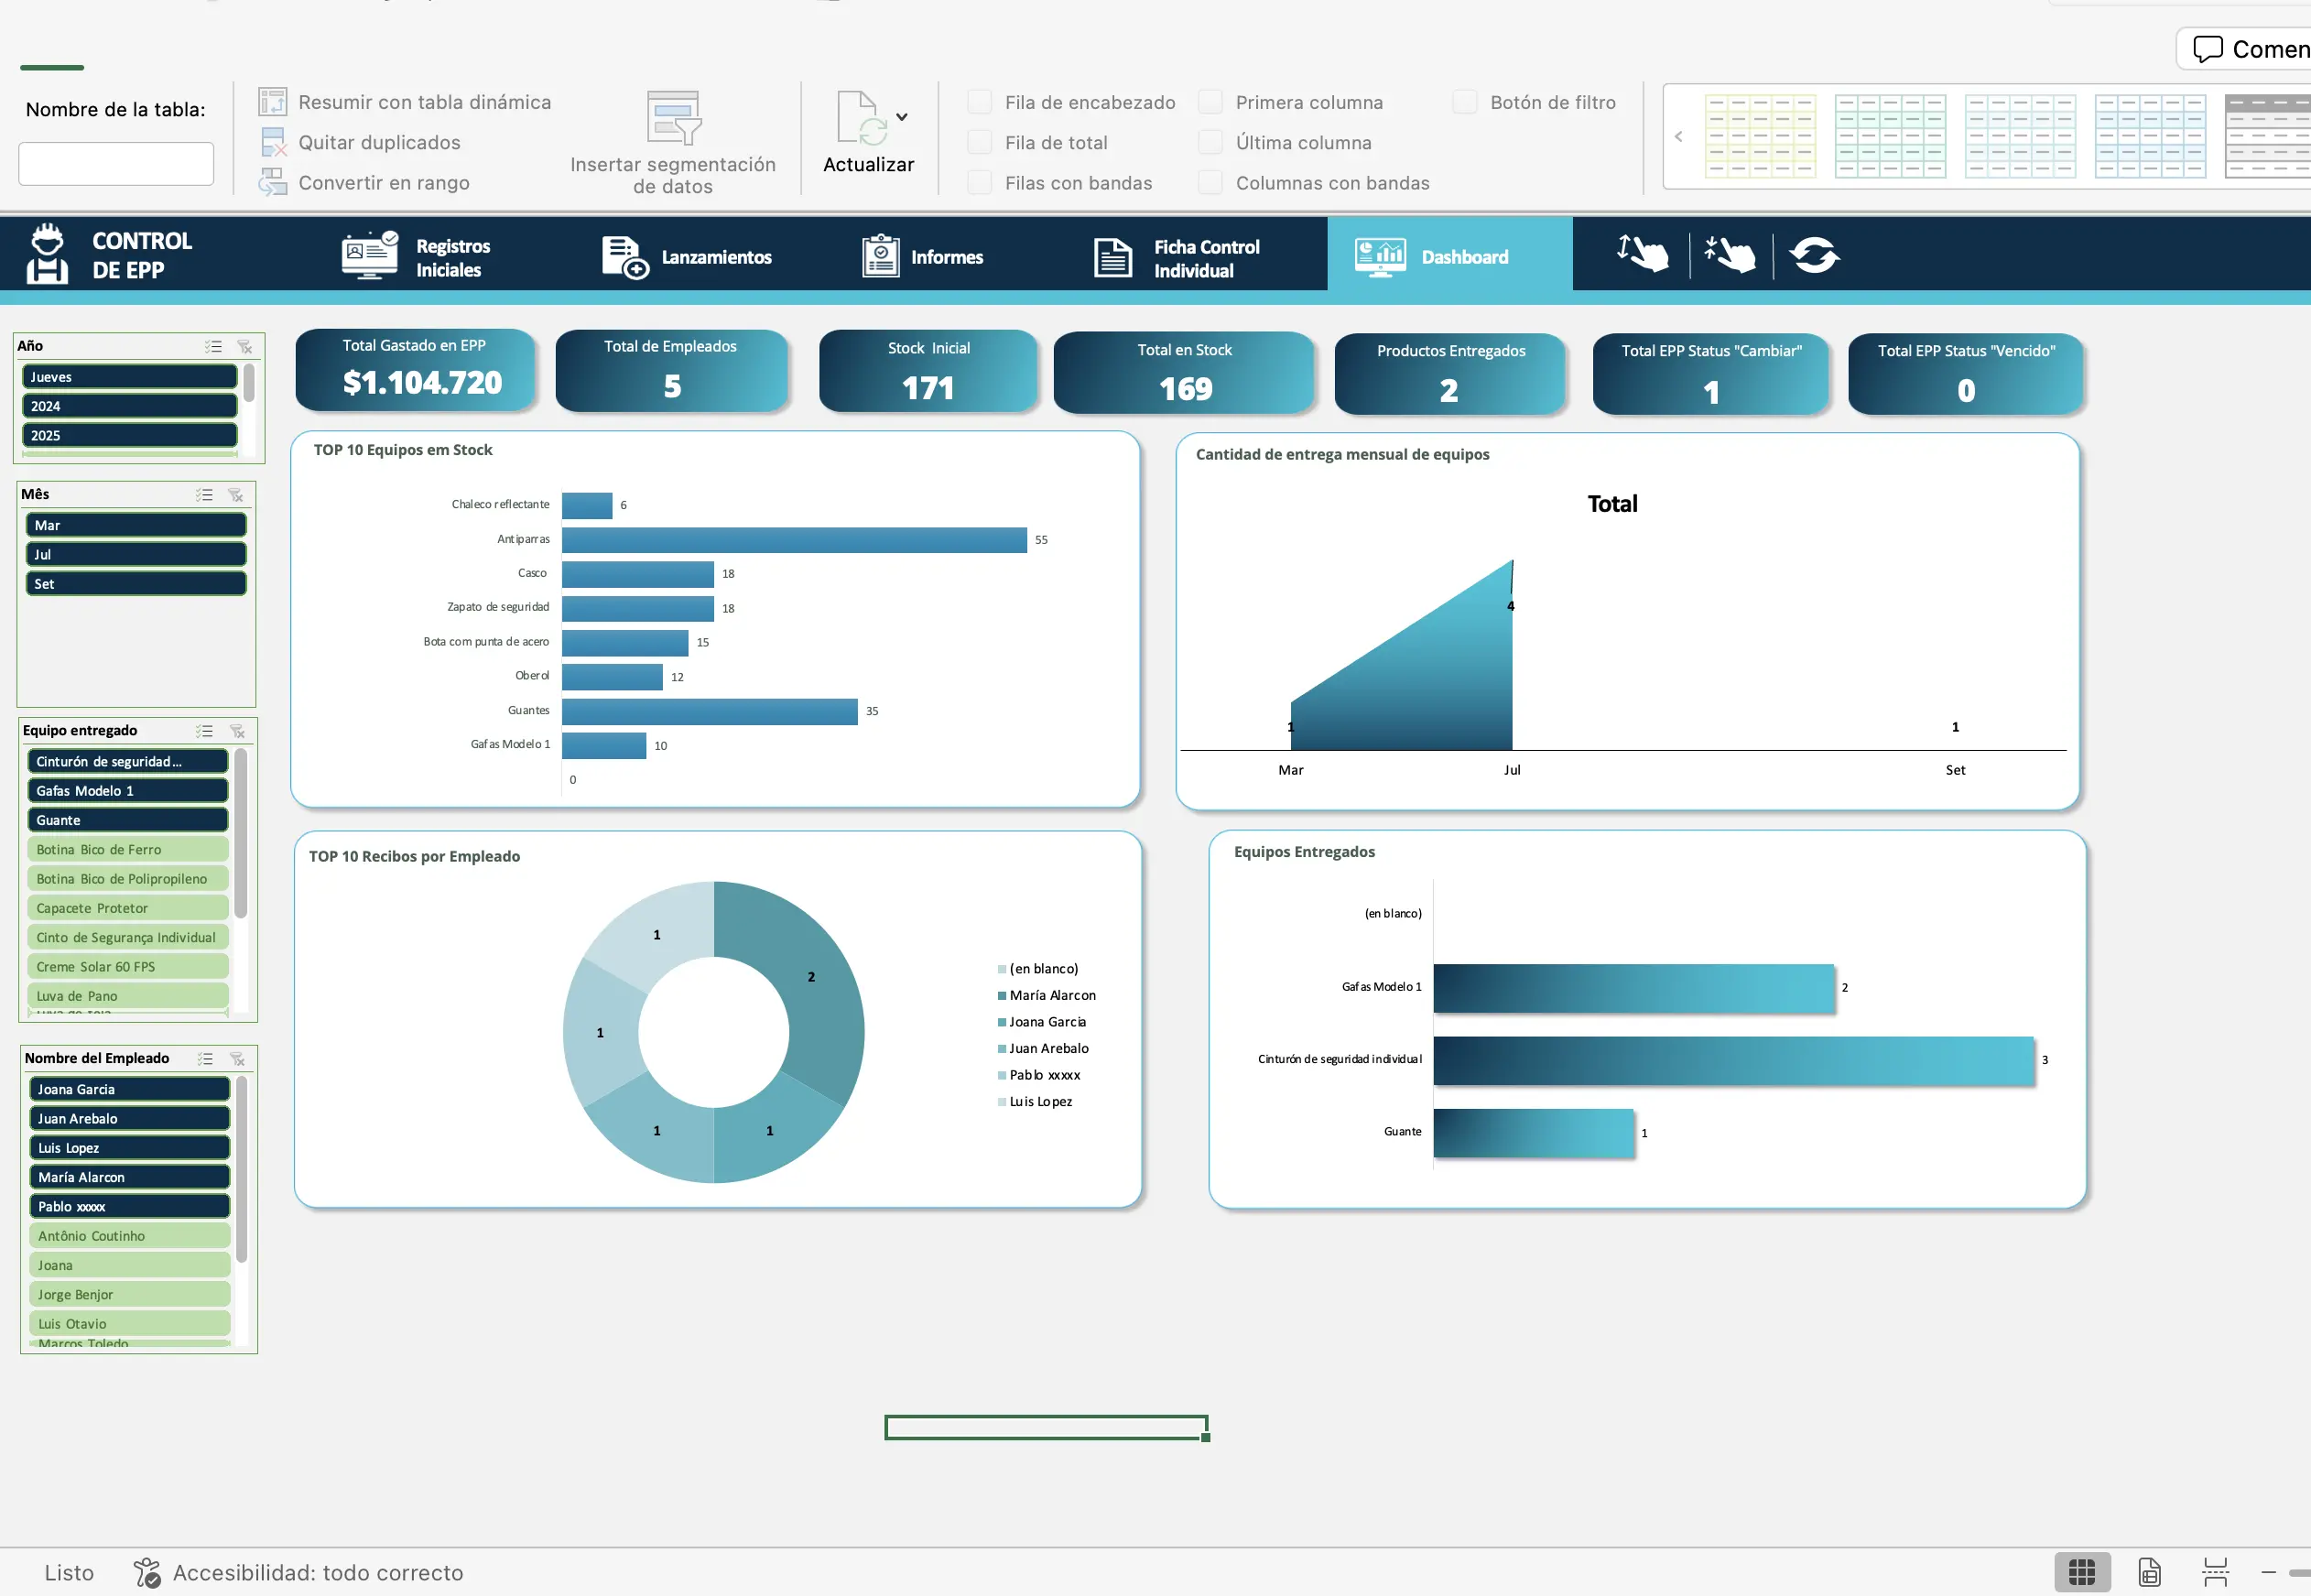Toggle Filas con bandas checkbox

coord(980,183)
